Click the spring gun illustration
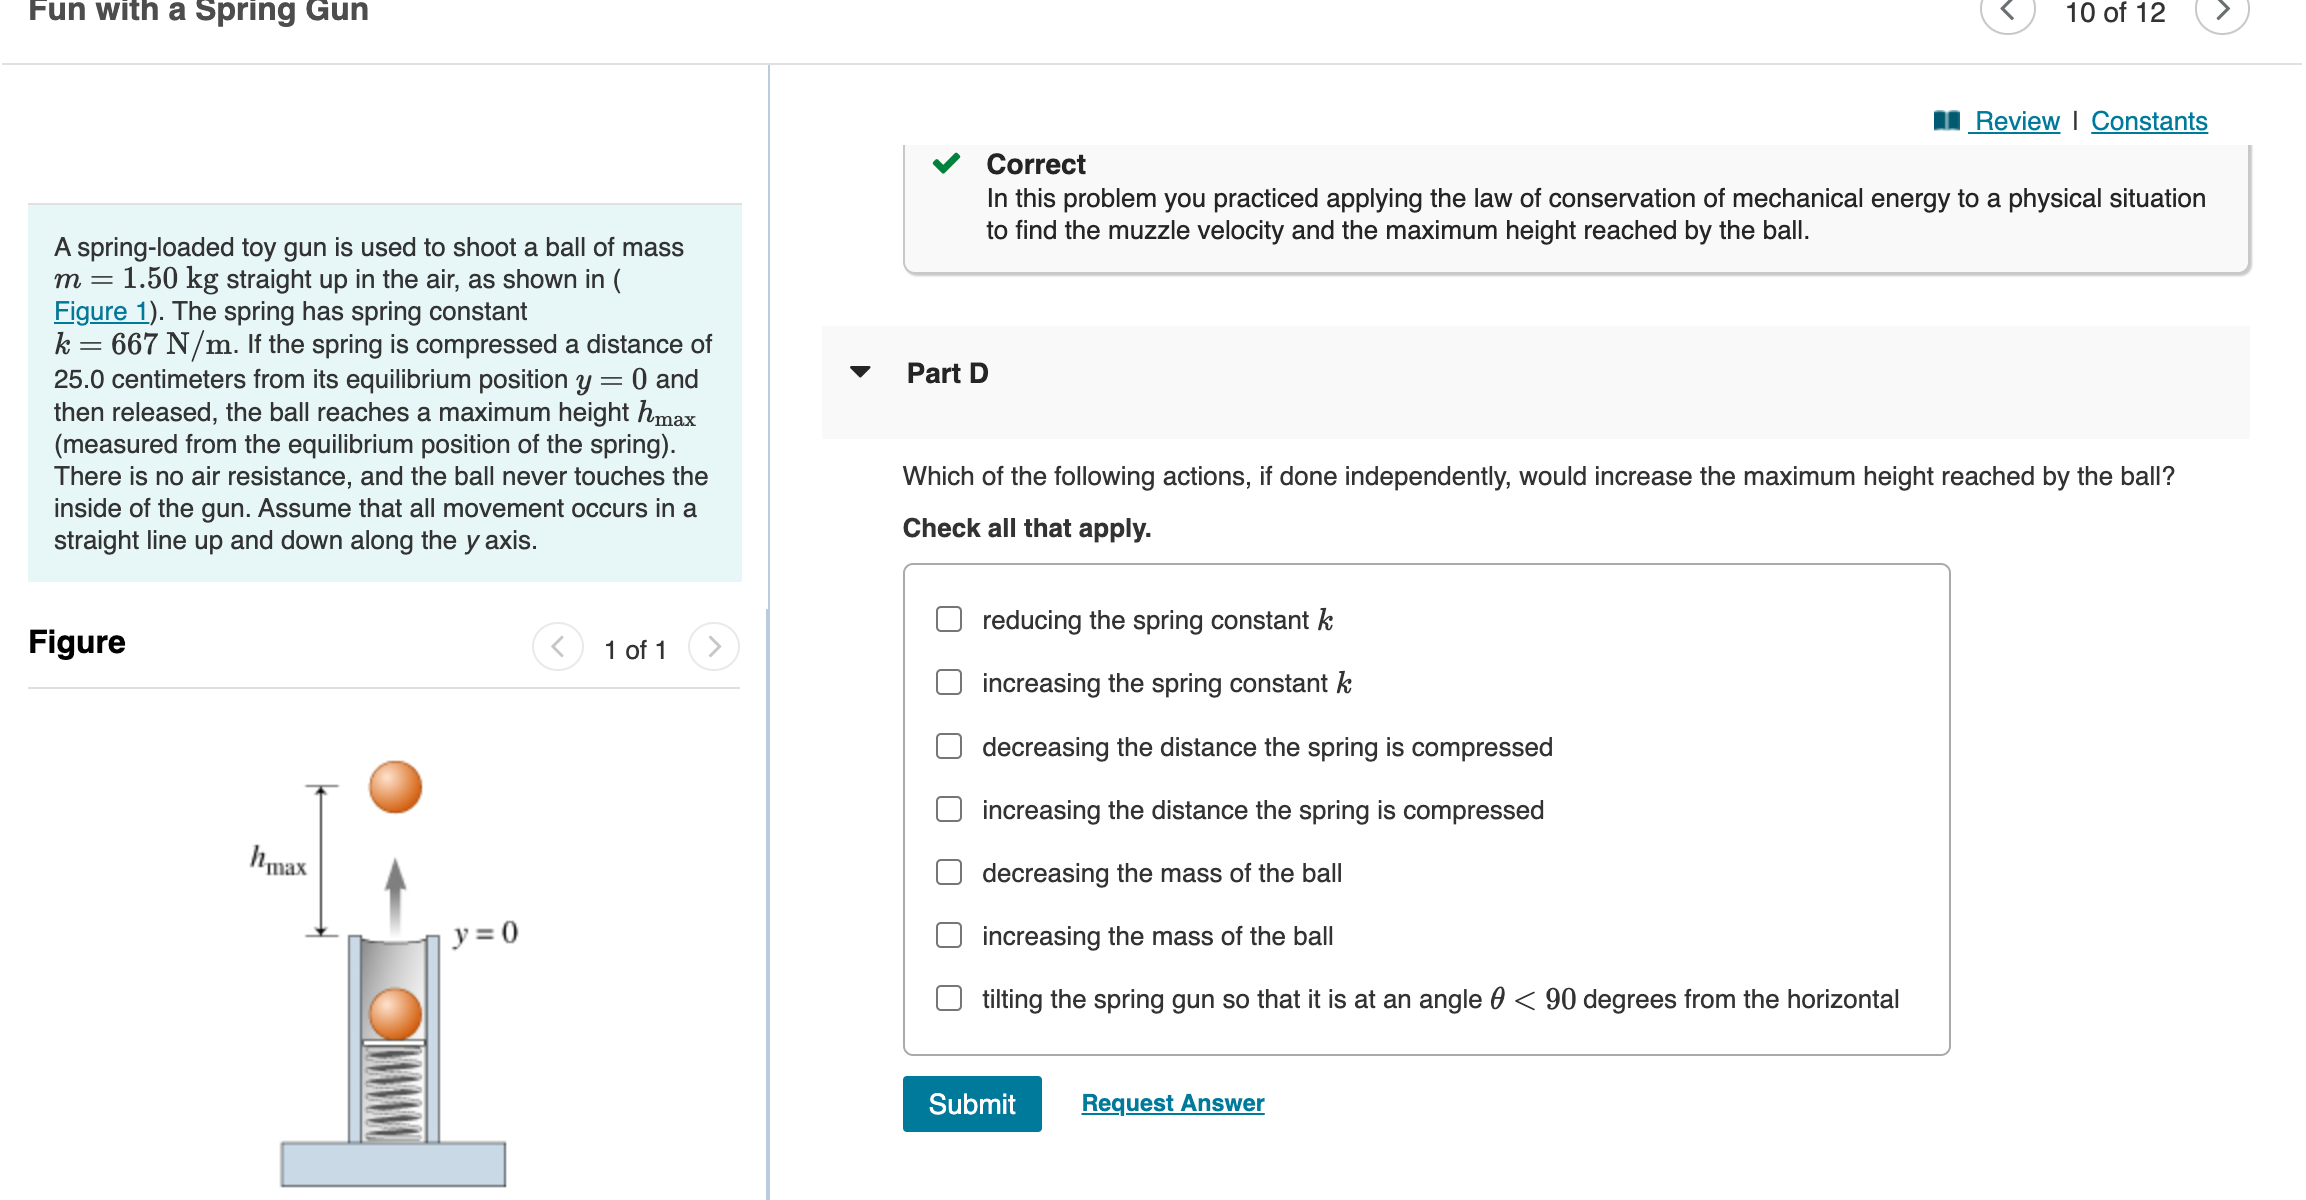The image size is (2306, 1200). [393, 1040]
